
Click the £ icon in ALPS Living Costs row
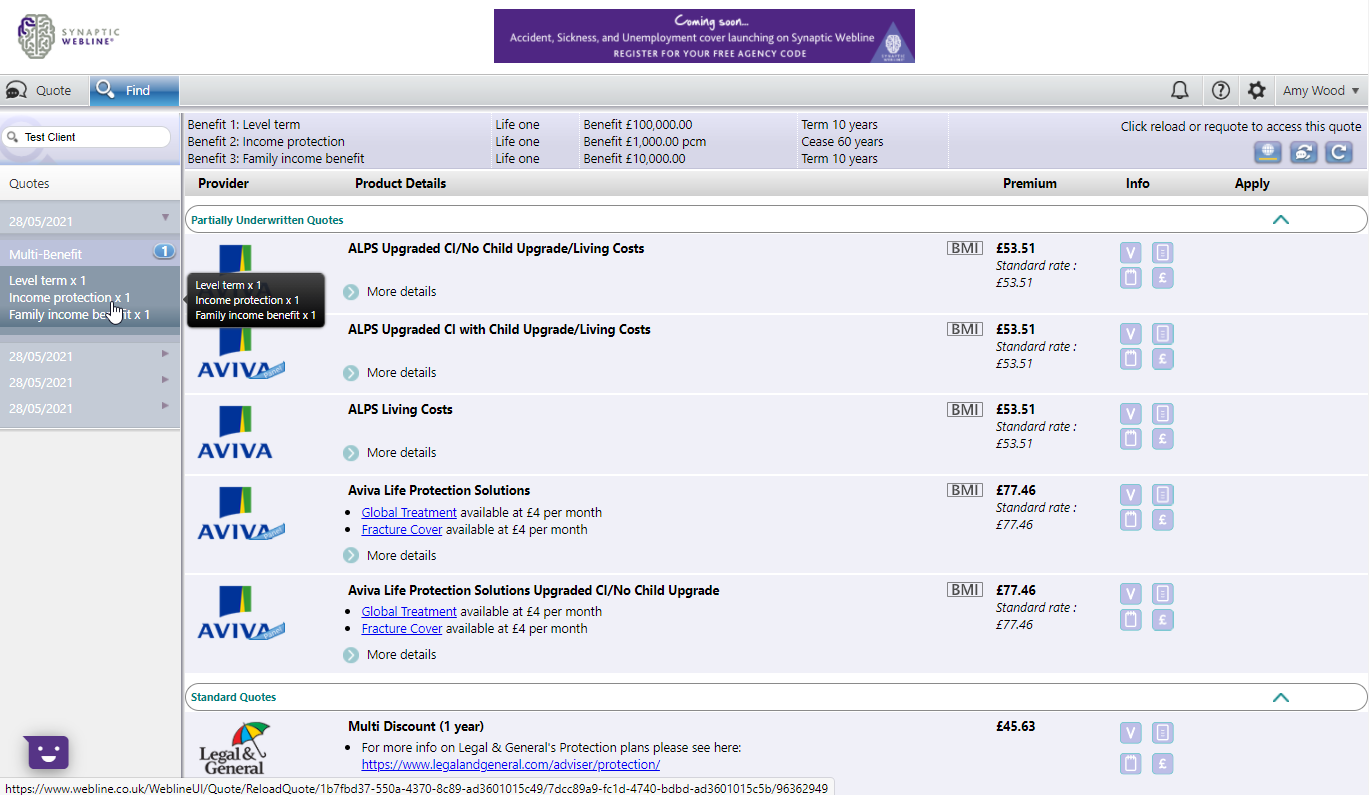[1162, 439]
